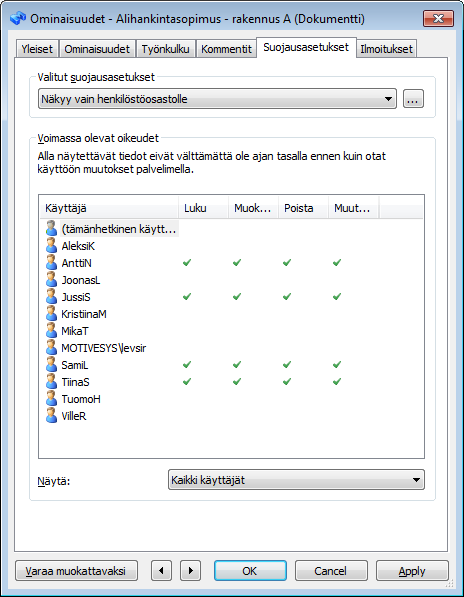The image size is (464, 597).
Task: Click the TiinaS user icon
Action: (51, 382)
